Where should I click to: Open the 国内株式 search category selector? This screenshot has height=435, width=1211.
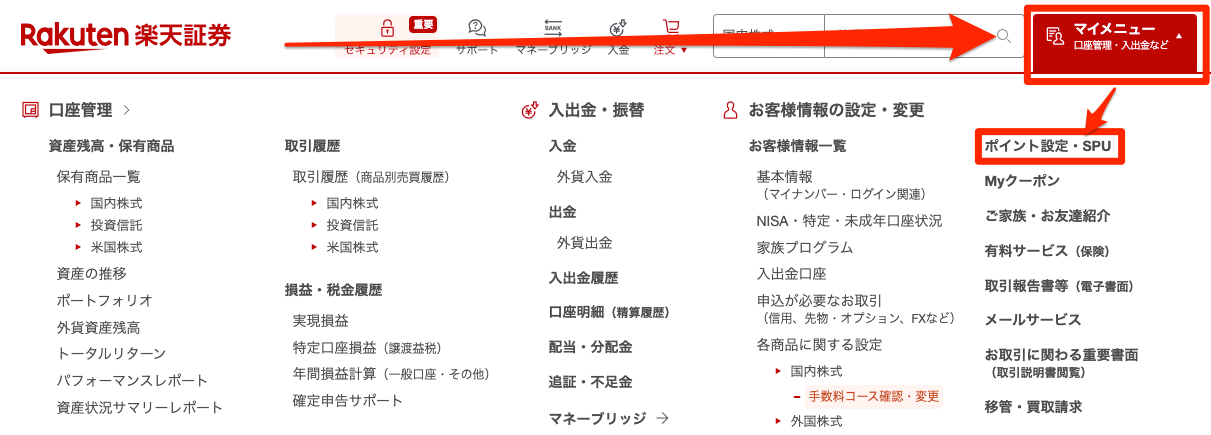[x=769, y=37]
